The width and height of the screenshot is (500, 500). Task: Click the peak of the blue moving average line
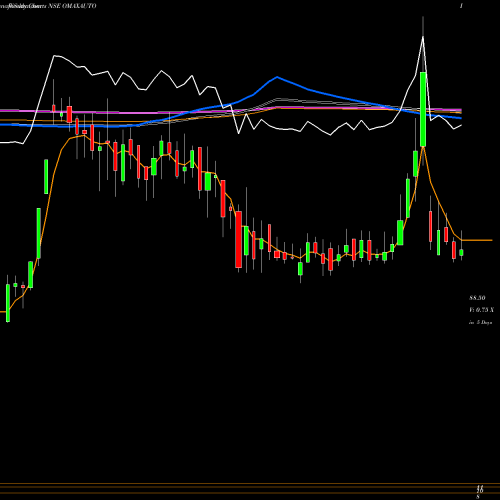[x=277, y=77]
